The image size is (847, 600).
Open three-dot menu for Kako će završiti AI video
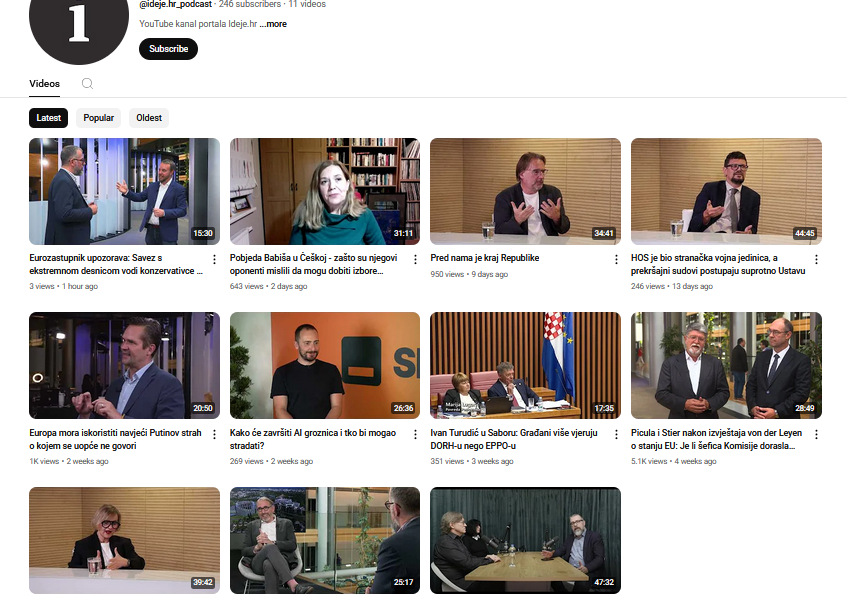(415, 434)
